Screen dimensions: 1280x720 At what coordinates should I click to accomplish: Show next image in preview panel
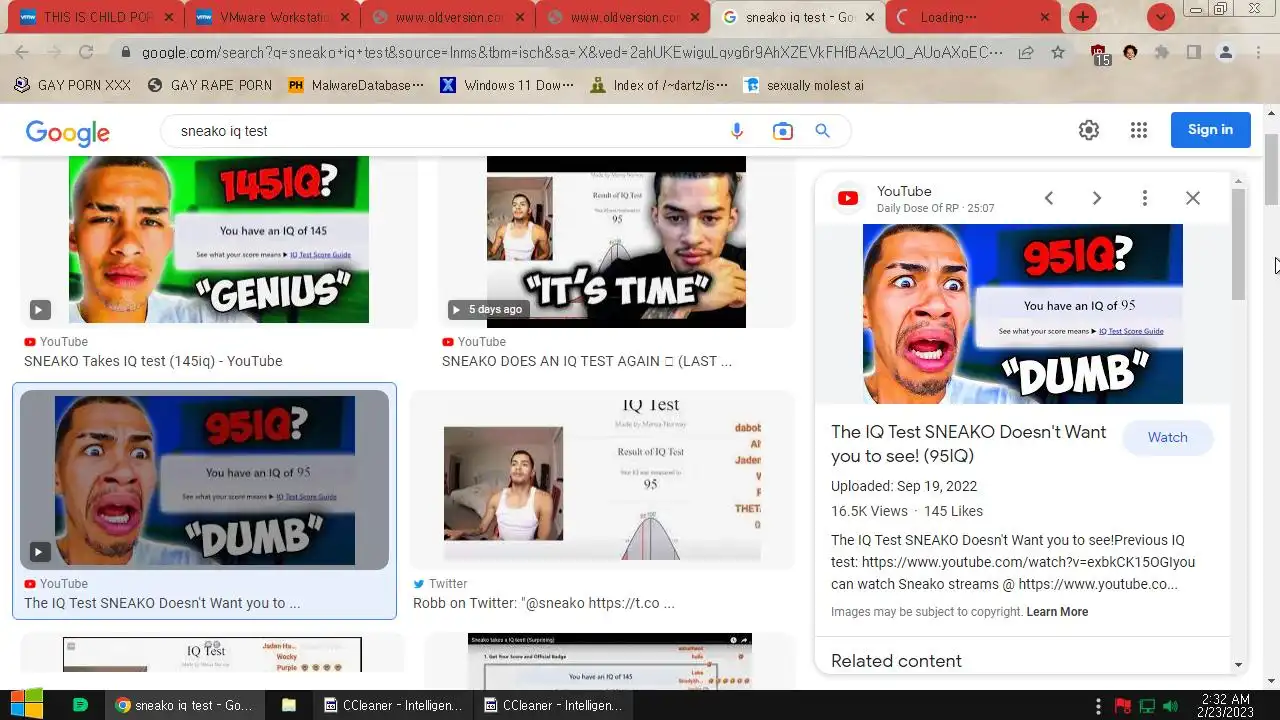point(1097,198)
